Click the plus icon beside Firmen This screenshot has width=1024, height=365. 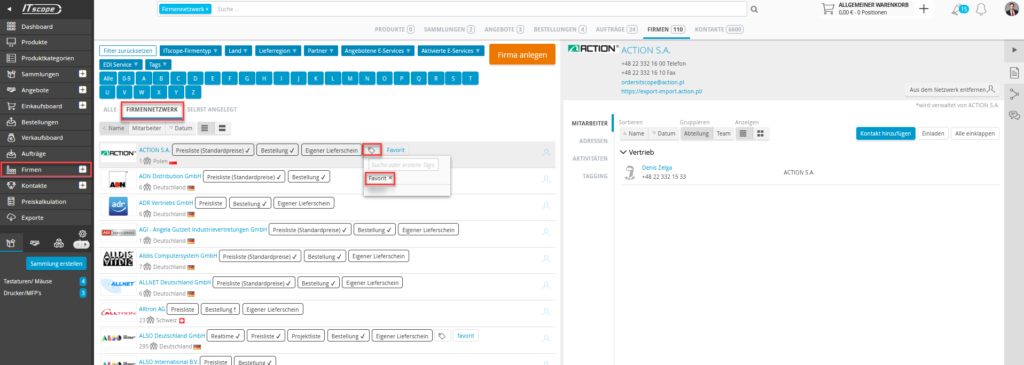tap(82, 170)
